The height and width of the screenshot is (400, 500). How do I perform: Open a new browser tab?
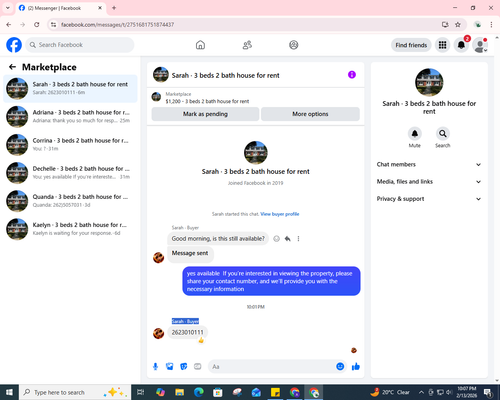tap(114, 8)
